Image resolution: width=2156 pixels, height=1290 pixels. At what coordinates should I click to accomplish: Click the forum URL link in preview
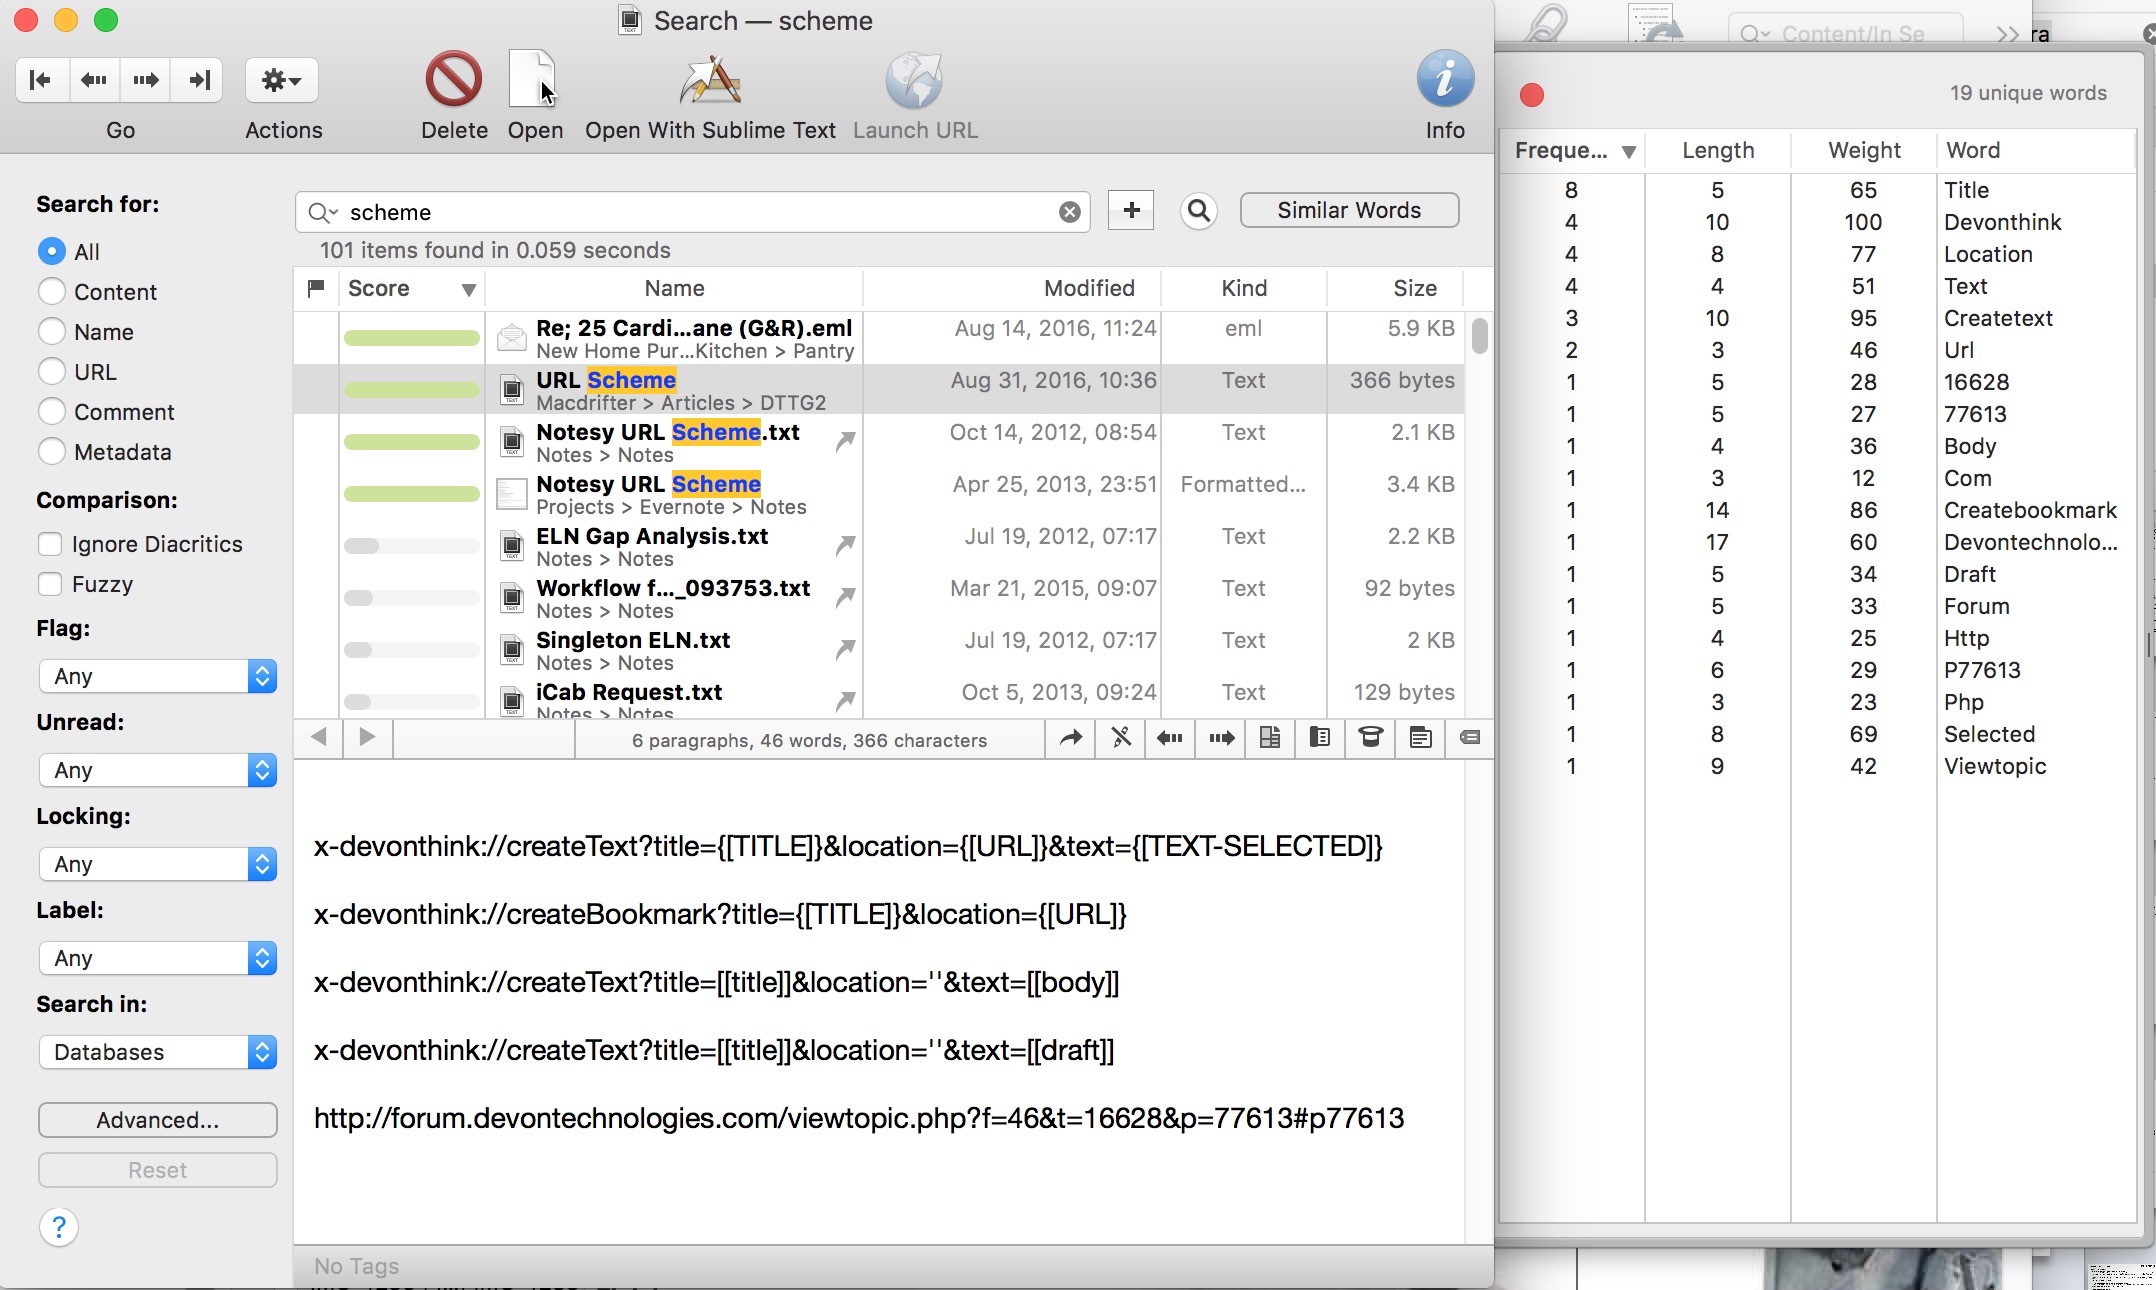pyautogui.click(x=857, y=1116)
